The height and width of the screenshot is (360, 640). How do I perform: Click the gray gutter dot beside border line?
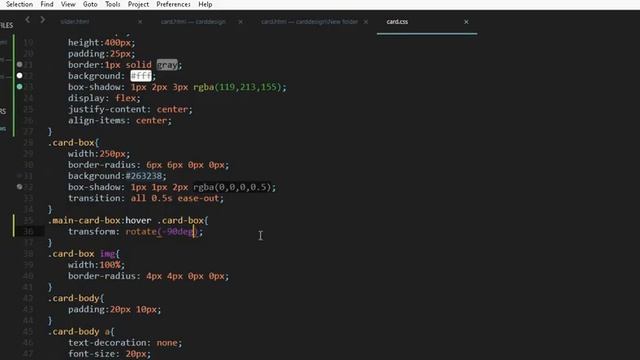pyautogui.click(x=20, y=64)
